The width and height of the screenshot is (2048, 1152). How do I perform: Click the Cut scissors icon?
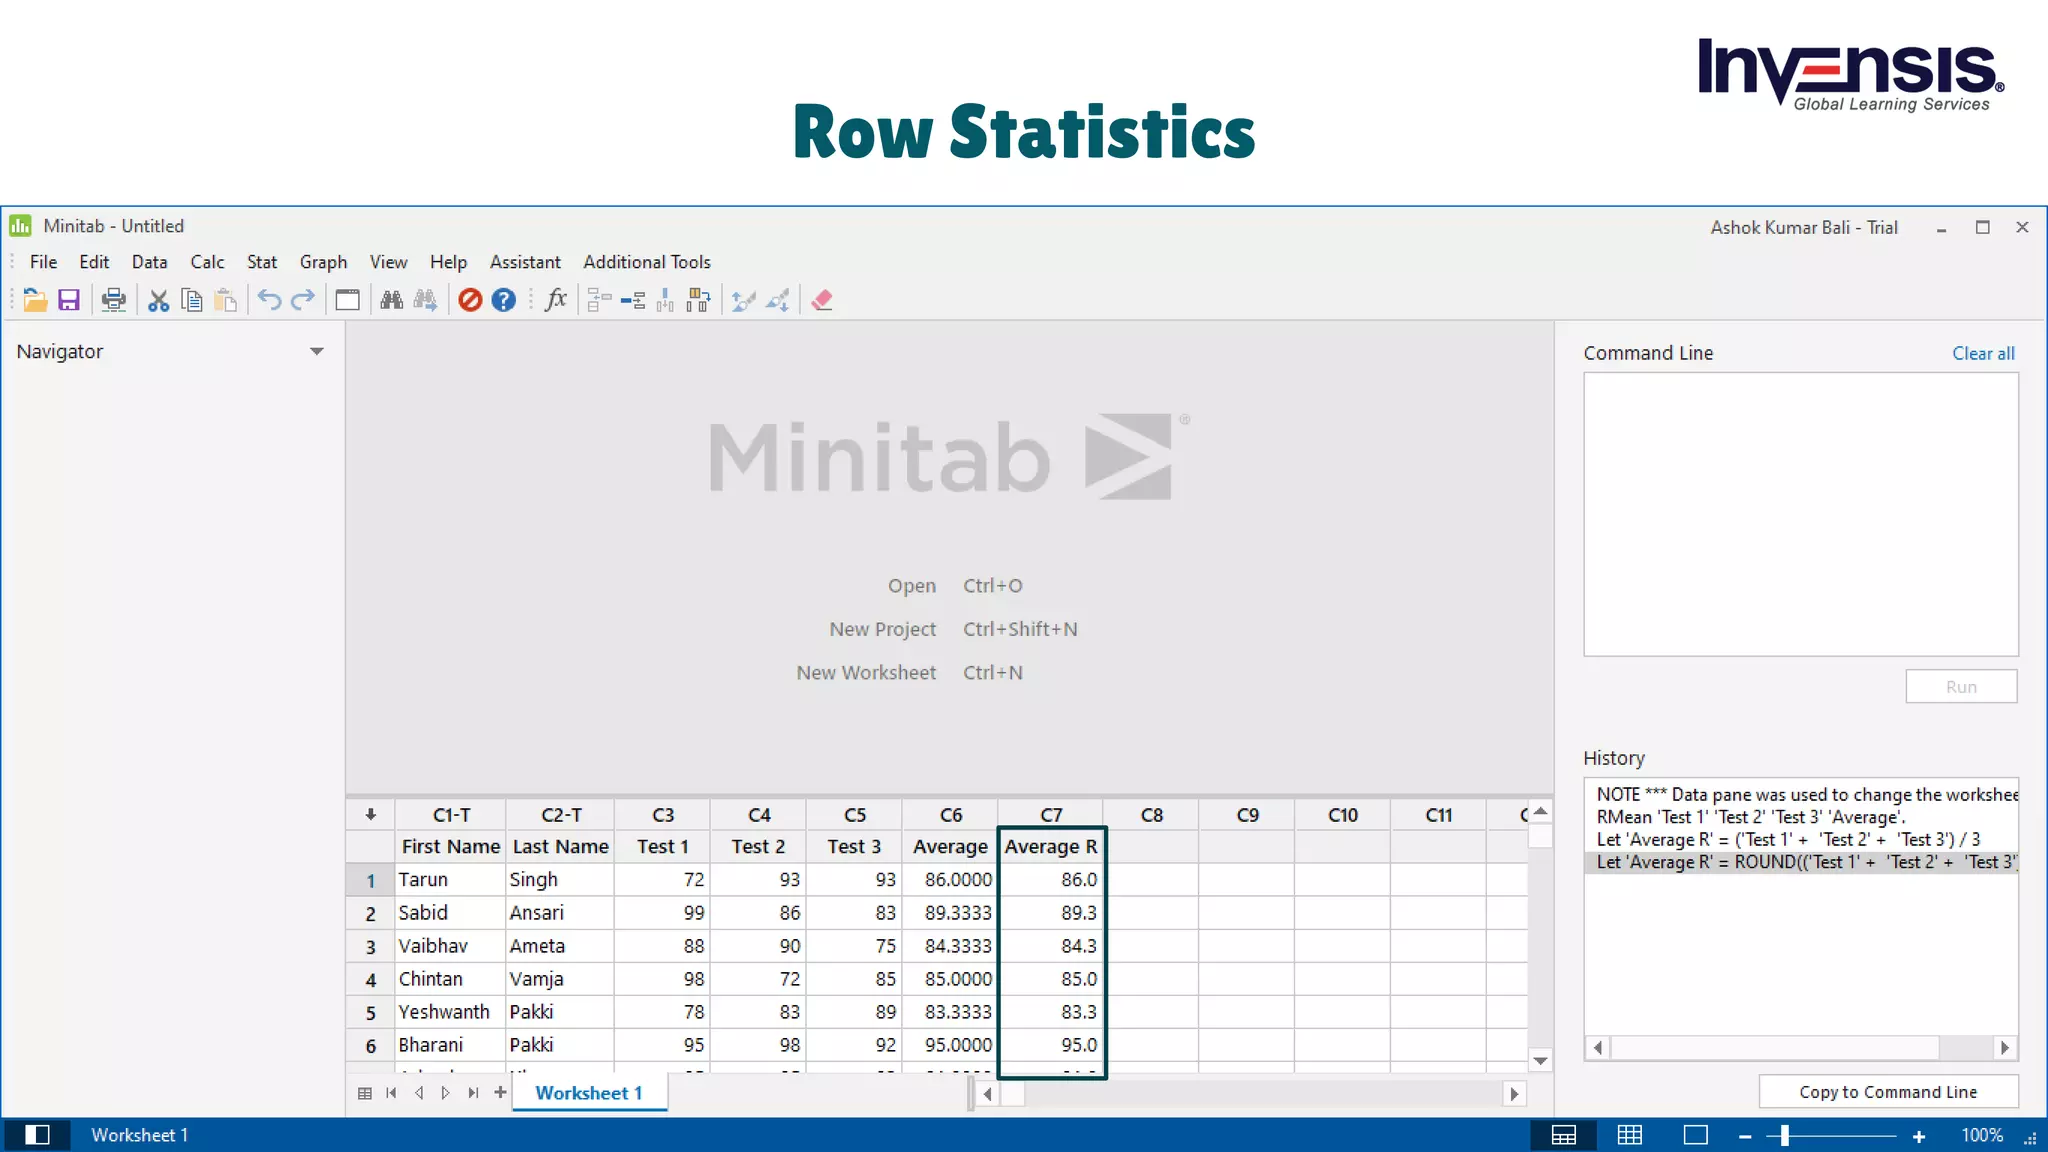tap(158, 300)
